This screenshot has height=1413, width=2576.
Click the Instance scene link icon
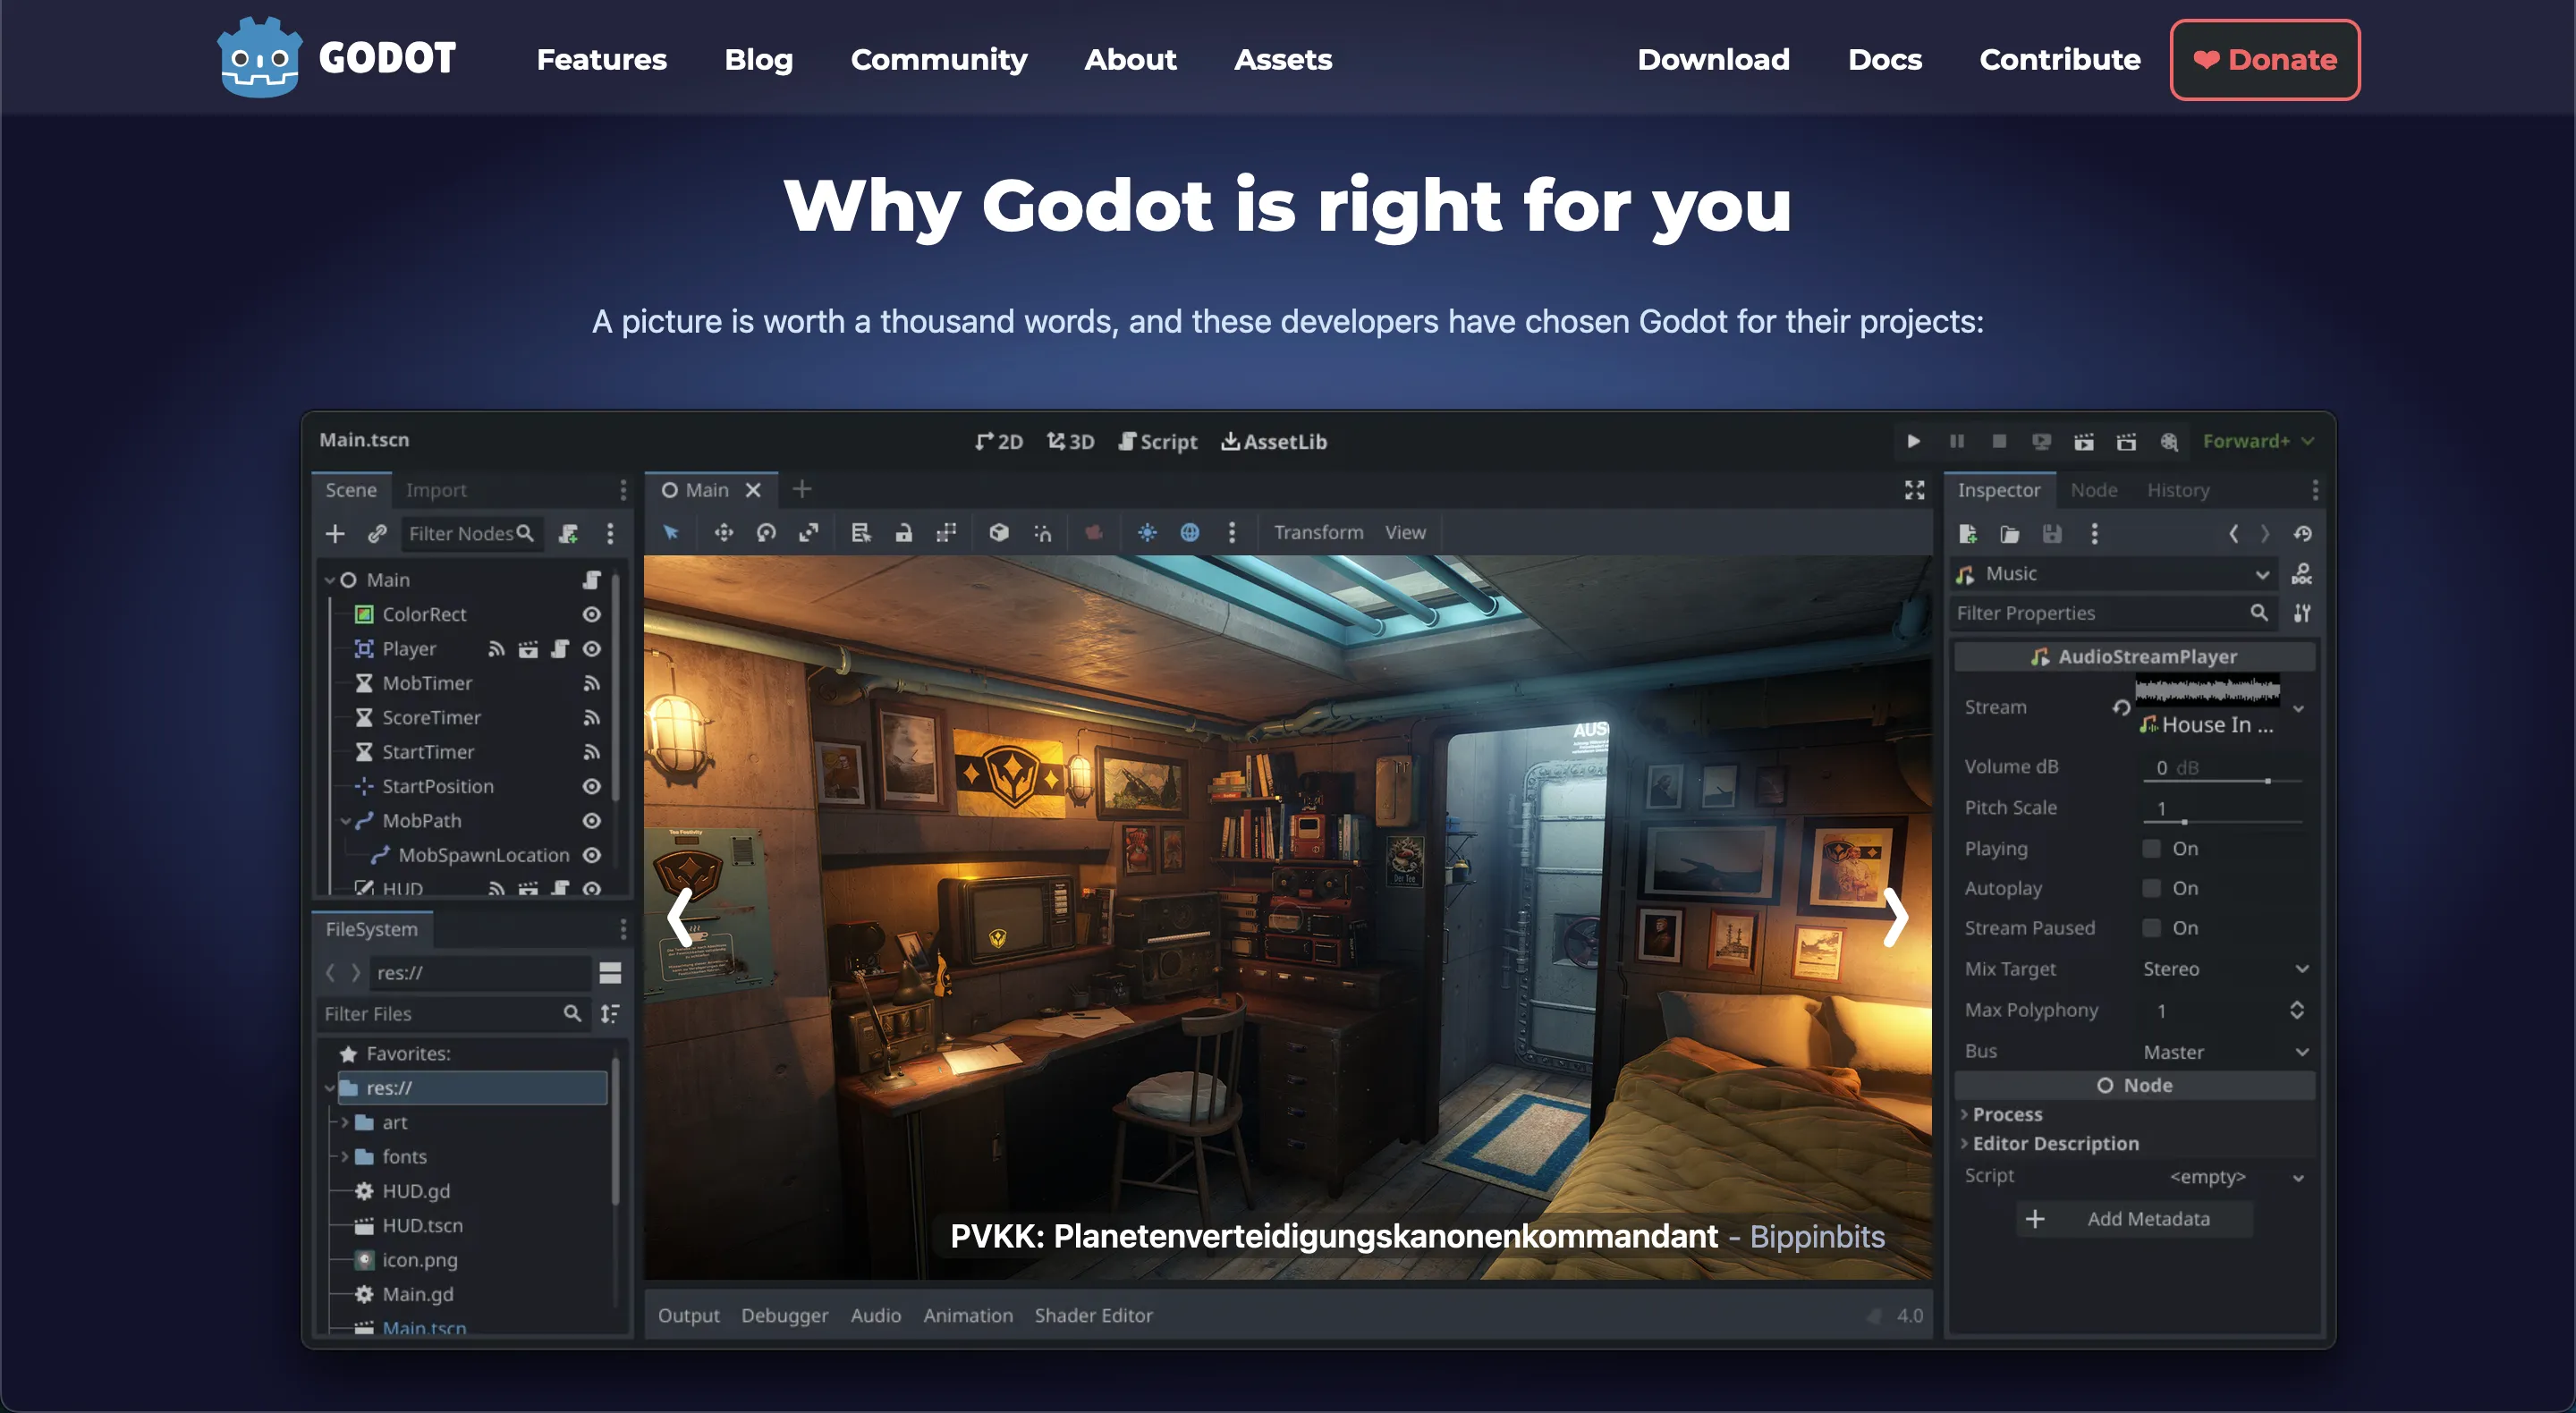(x=377, y=534)
